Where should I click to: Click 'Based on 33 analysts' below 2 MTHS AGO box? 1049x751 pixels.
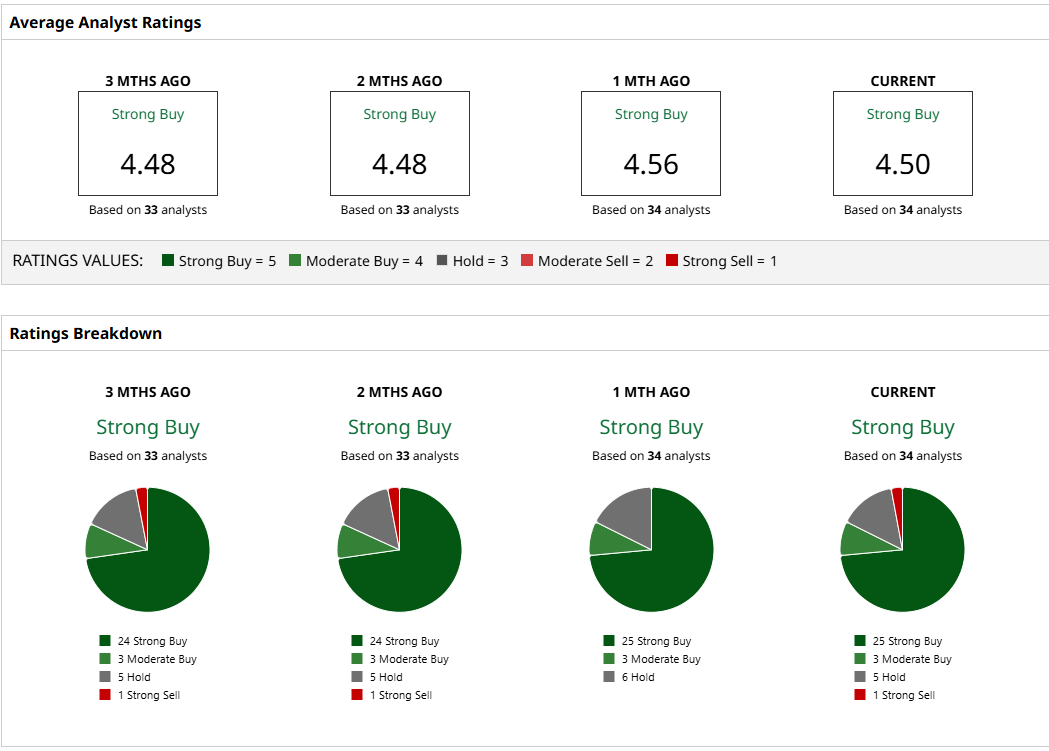[x=399, y=209]
